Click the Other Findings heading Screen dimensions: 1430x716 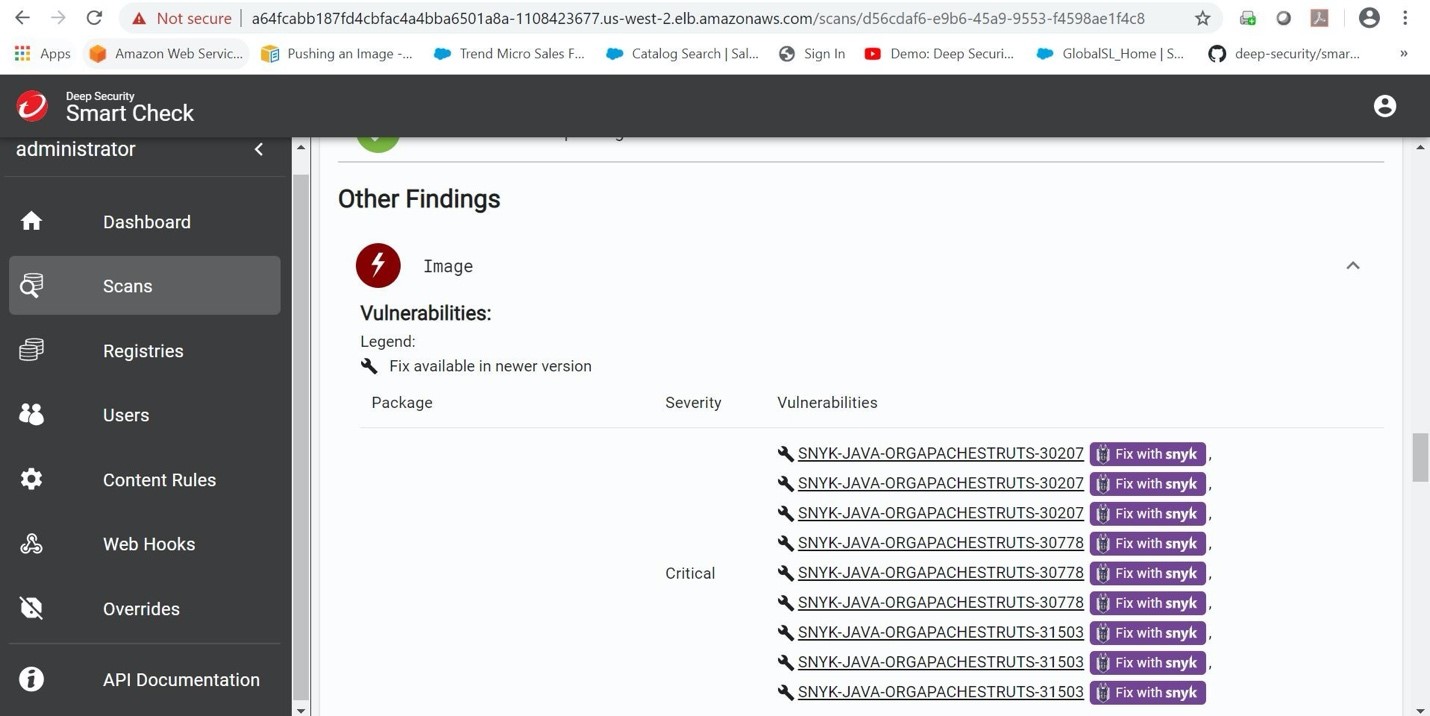click(x=419, y=199)
